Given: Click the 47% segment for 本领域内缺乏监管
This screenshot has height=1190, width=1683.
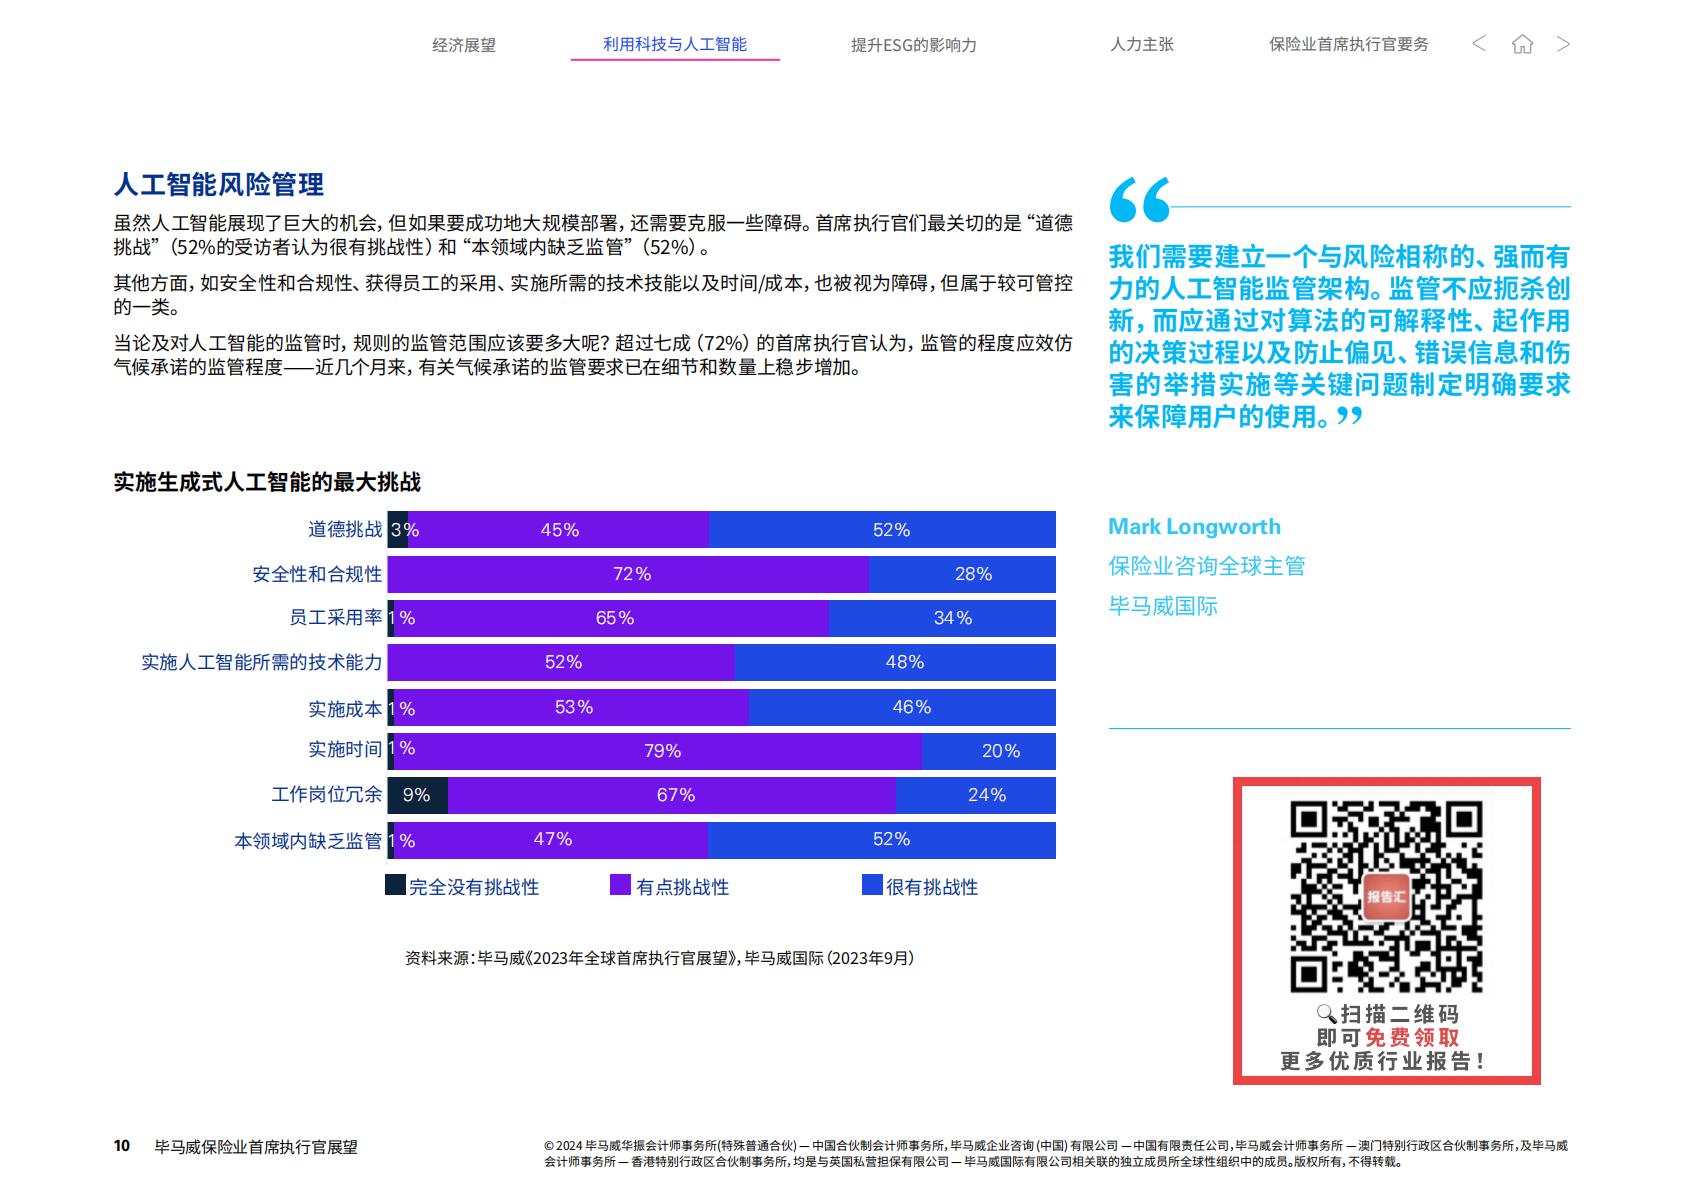Looking at the screenshot, I should pos(551,840).
